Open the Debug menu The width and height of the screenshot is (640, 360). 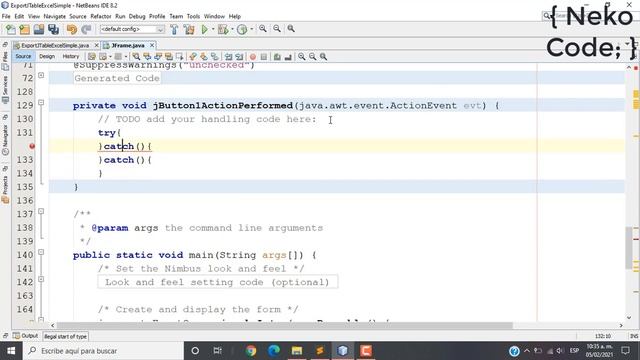pos(137,16)
